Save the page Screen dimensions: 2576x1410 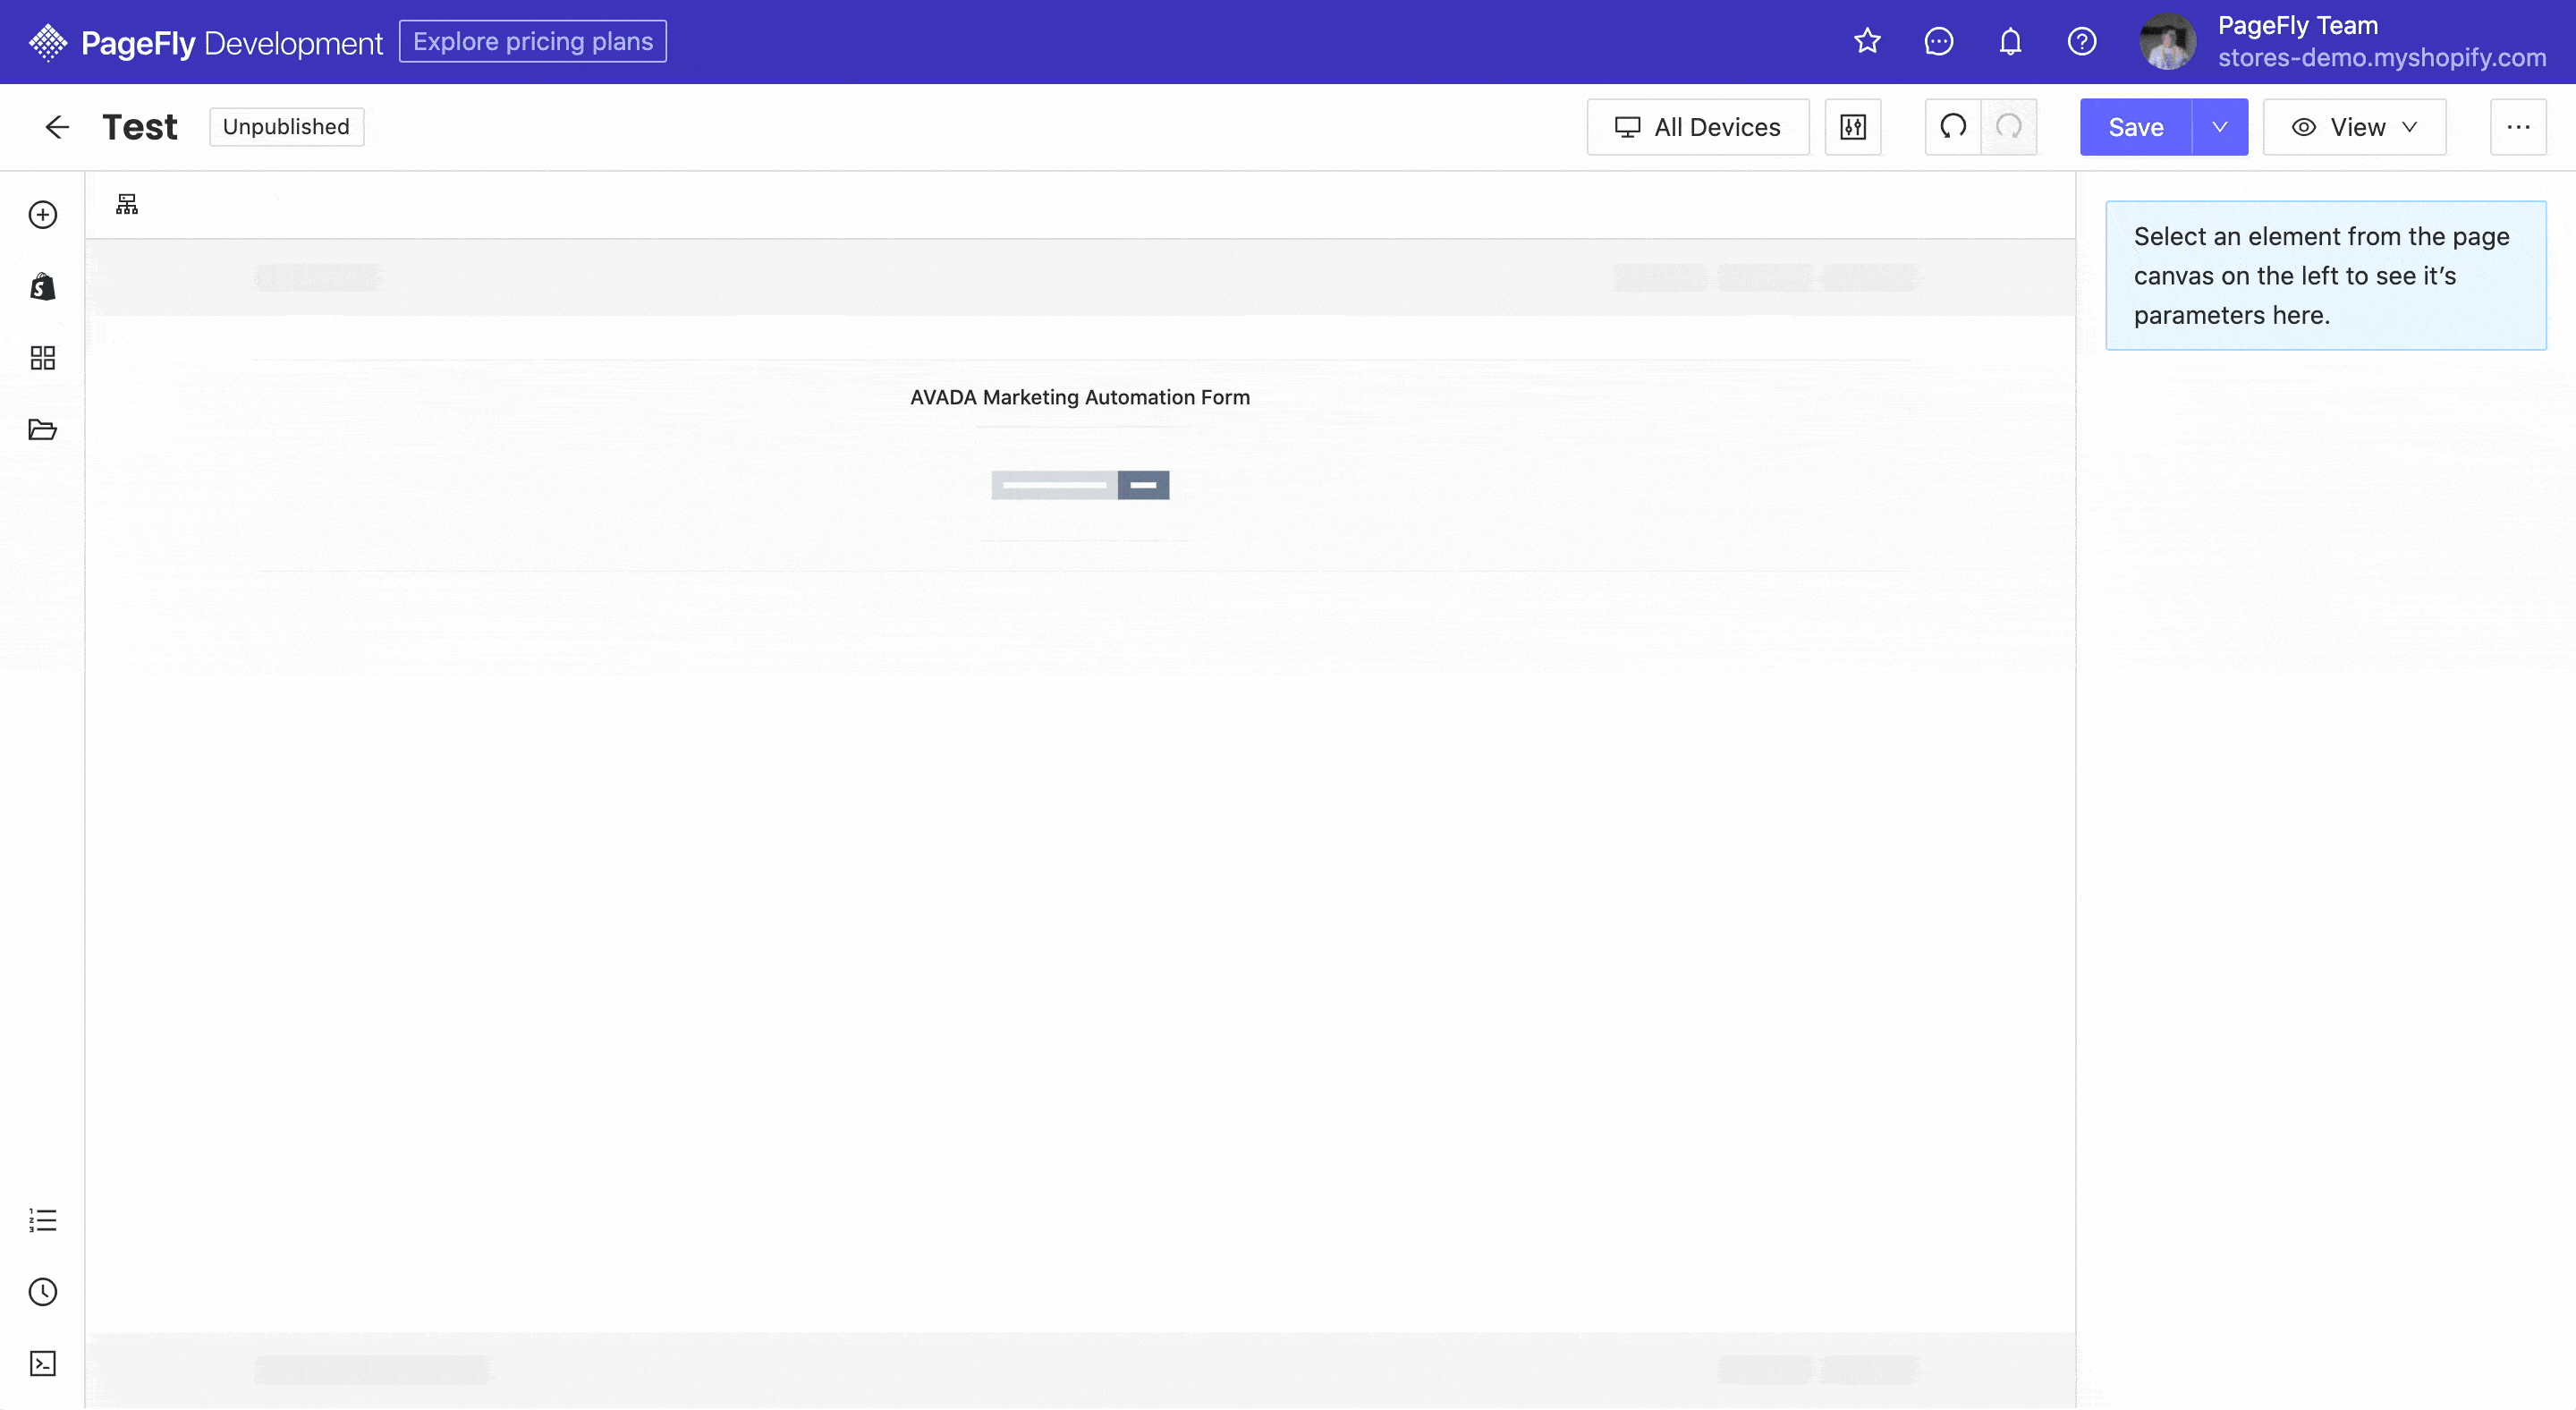(2136, 127)
